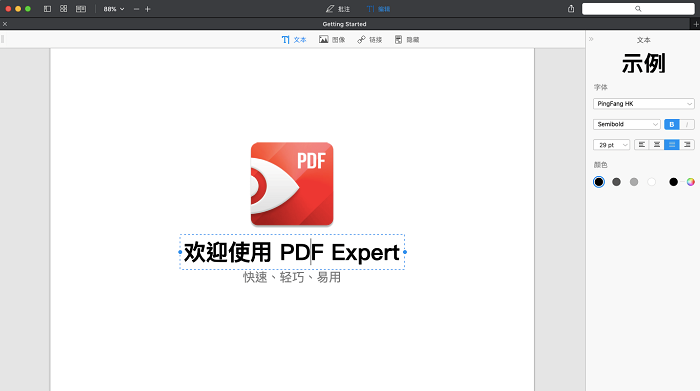
Task: Add a new tab with plus button
Action: click(696, 24)
